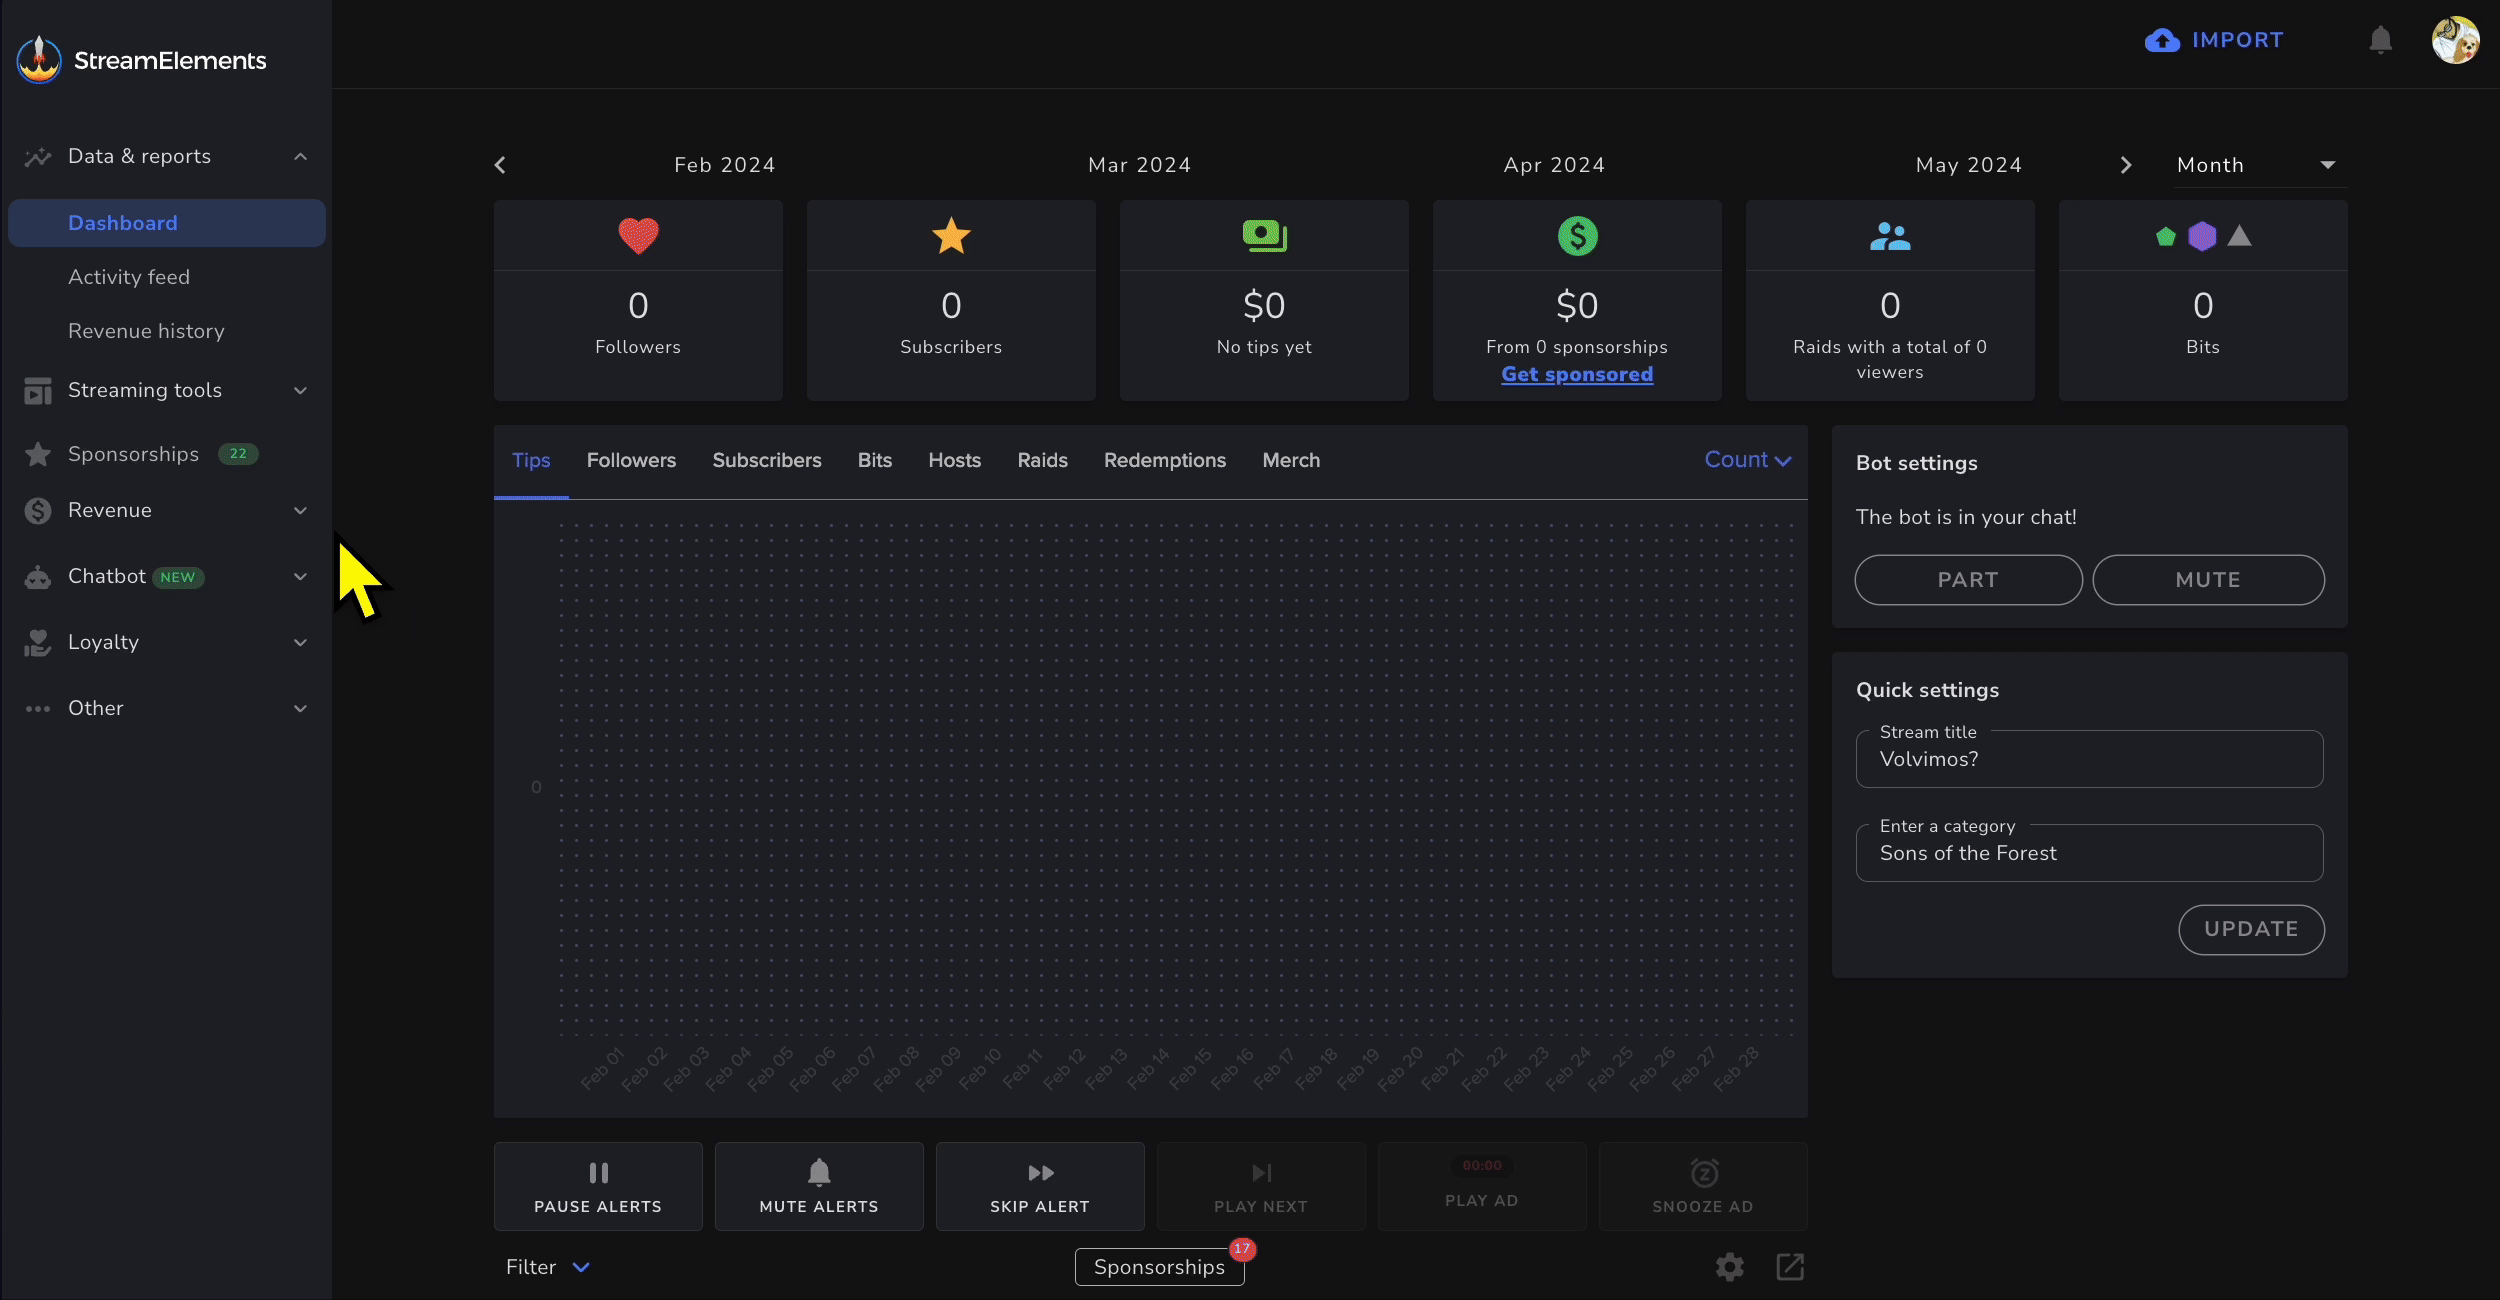Switch to the Followers chart tab
This screenshot has height=1300, width=2500.
click(631, 460)
